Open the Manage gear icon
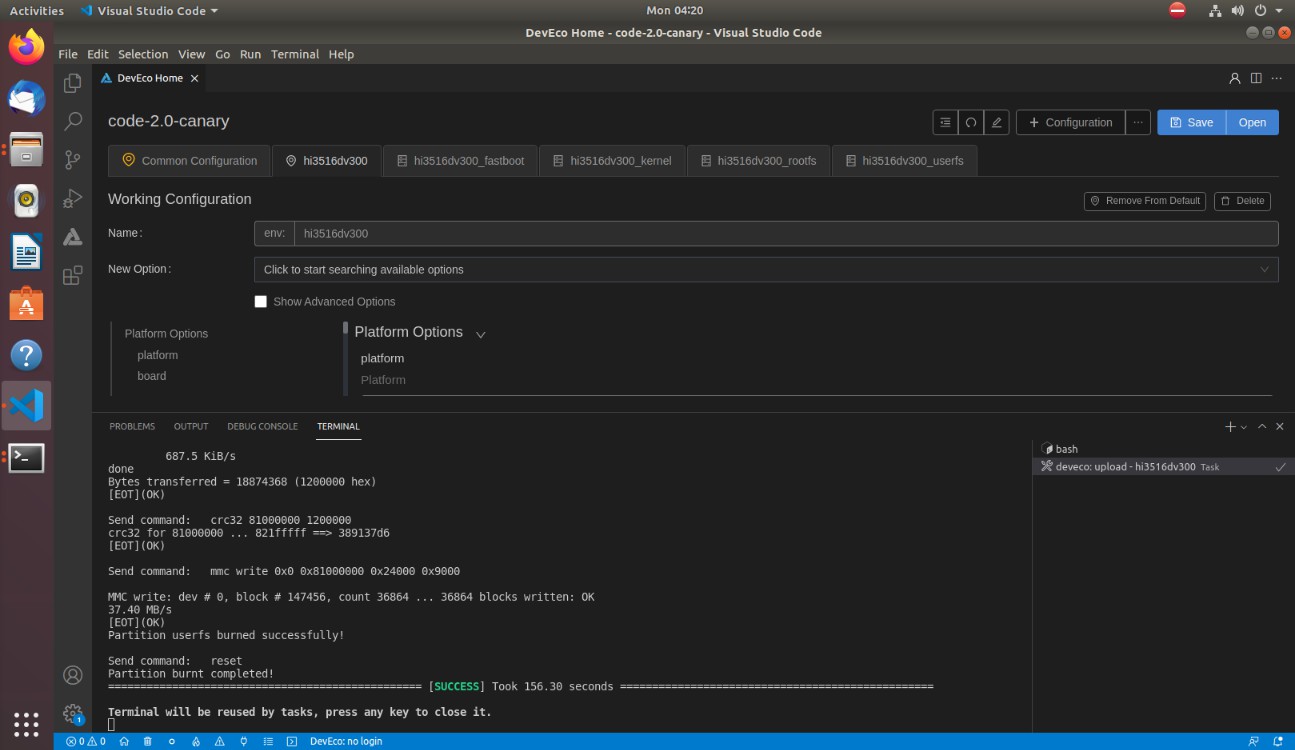This screenshot has height=750, width=1295. pyautogui.click(x=72, y=714)
